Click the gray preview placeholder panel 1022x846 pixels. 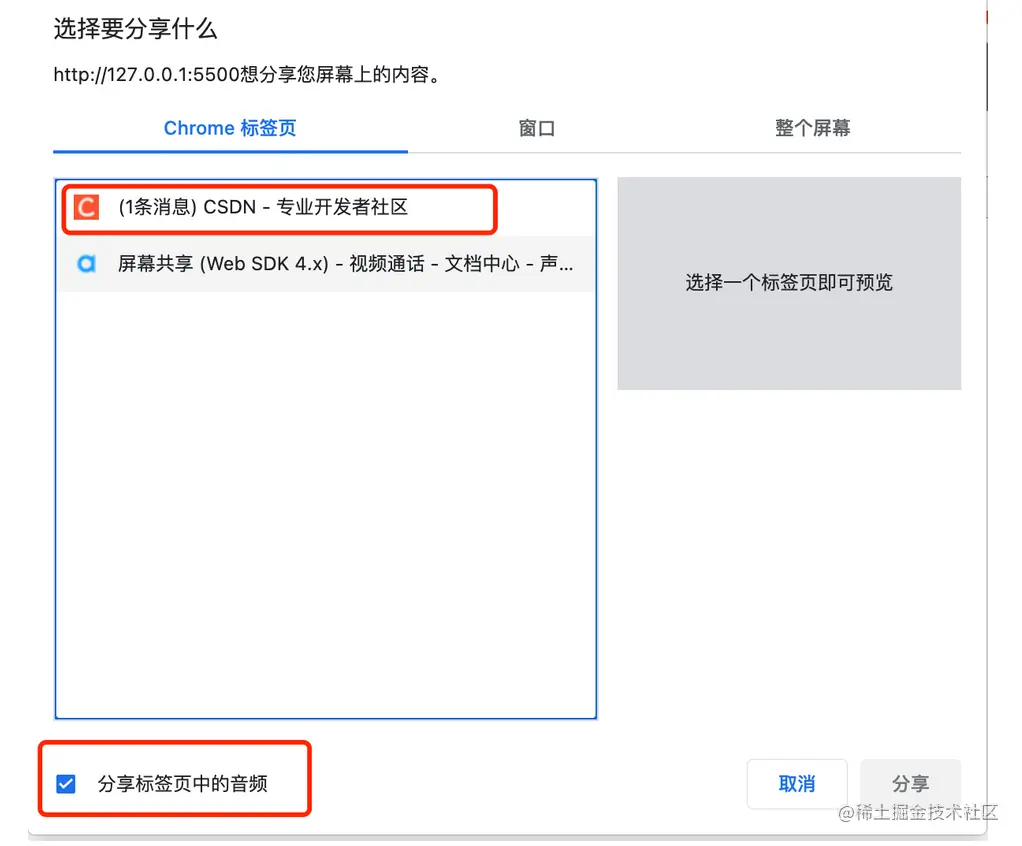tap(789, 283)
